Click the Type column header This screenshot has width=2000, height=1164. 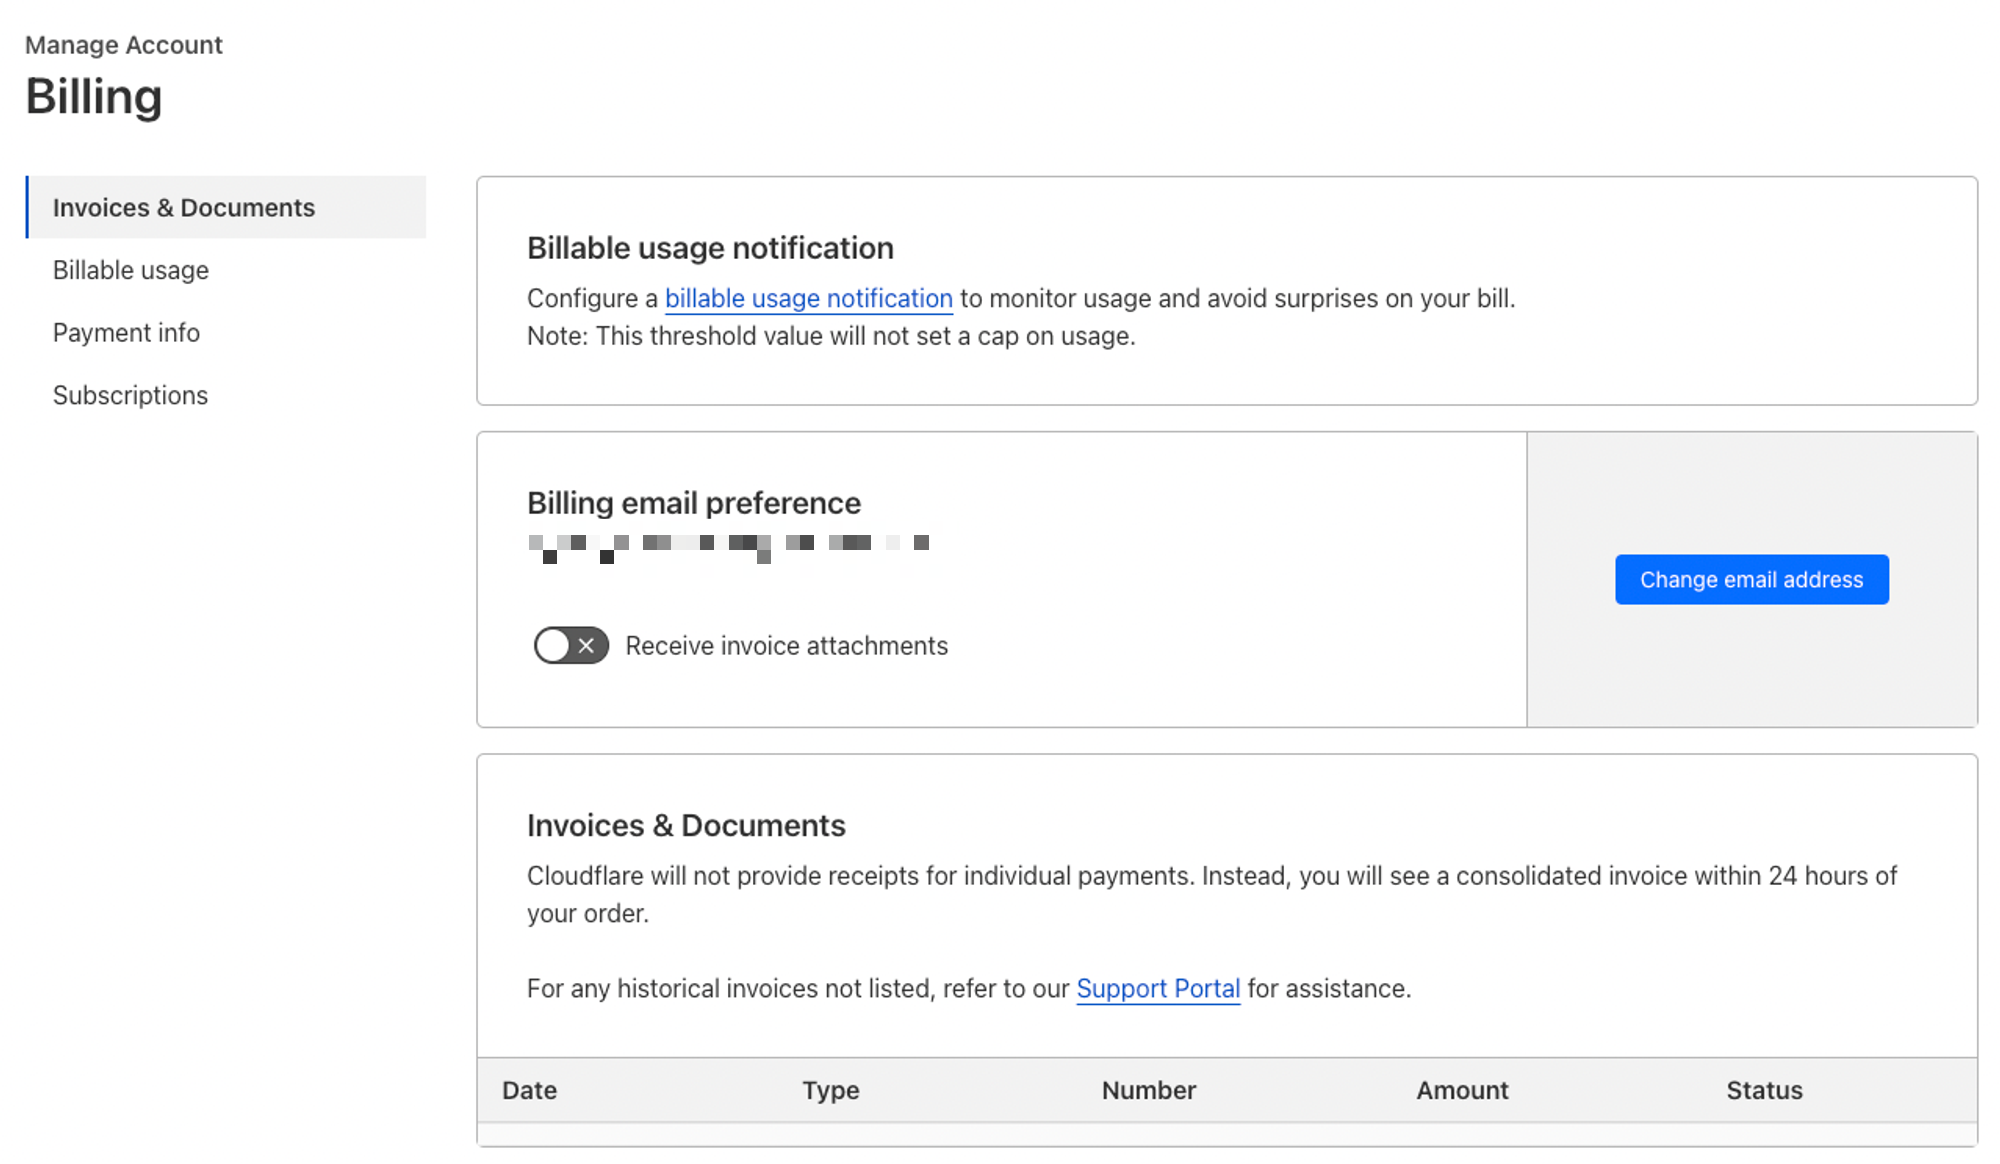click(830, 1090)
